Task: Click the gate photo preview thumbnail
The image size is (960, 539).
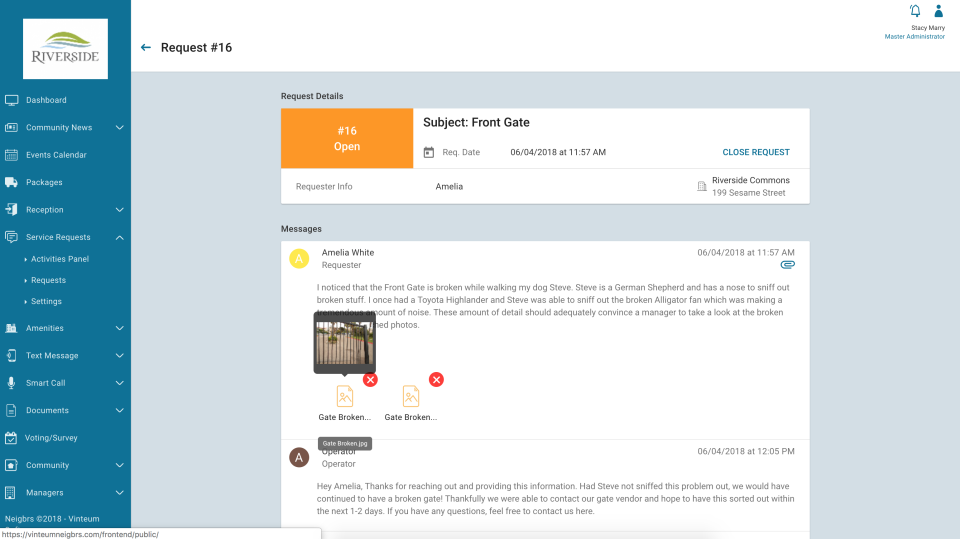Action: pyautogui.click(x=345, y=342)
